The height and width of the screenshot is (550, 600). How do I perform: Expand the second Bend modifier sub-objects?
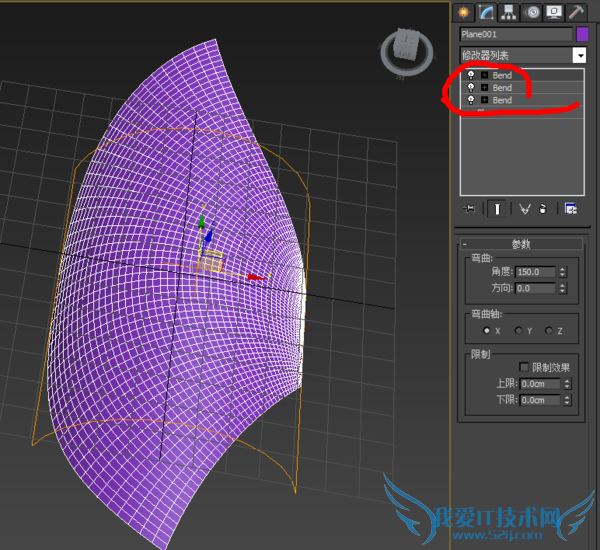484,88
